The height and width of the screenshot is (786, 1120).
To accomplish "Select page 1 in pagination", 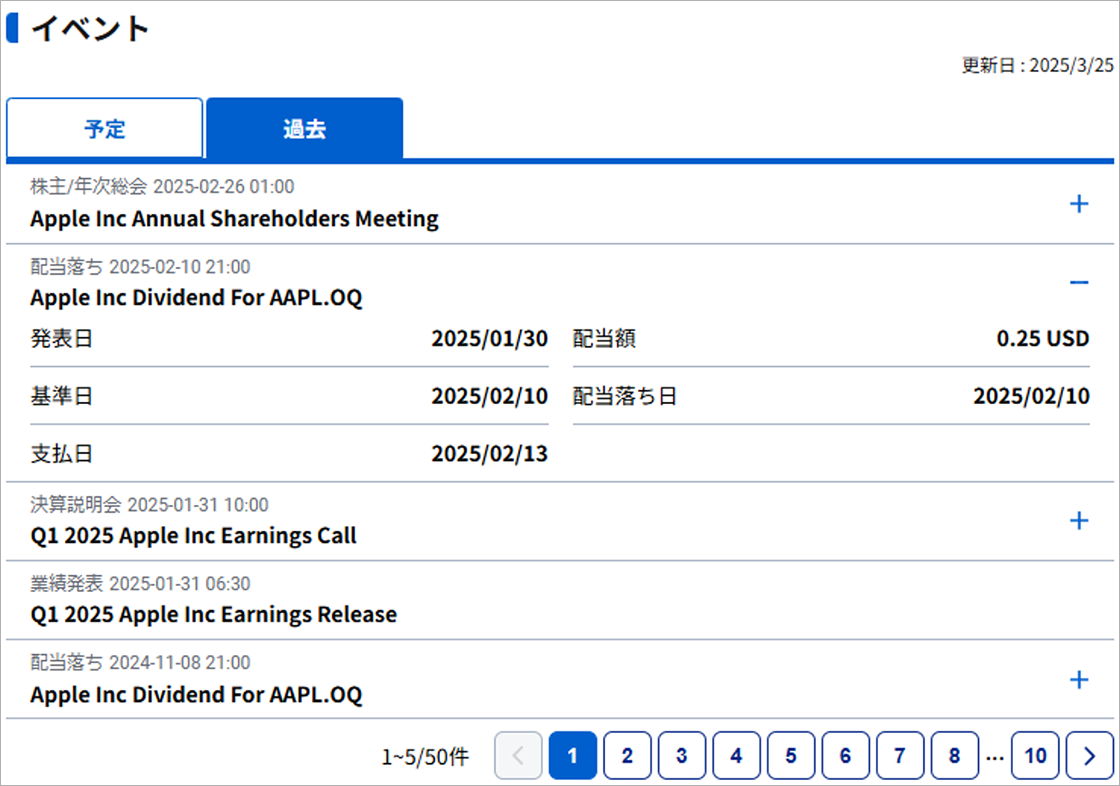I will [573, 755].
